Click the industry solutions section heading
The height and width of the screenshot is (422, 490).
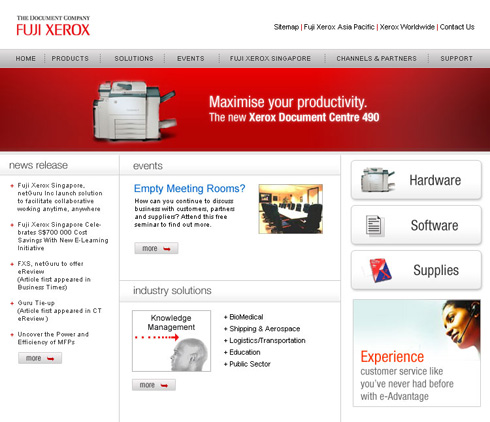click(172, 290)
